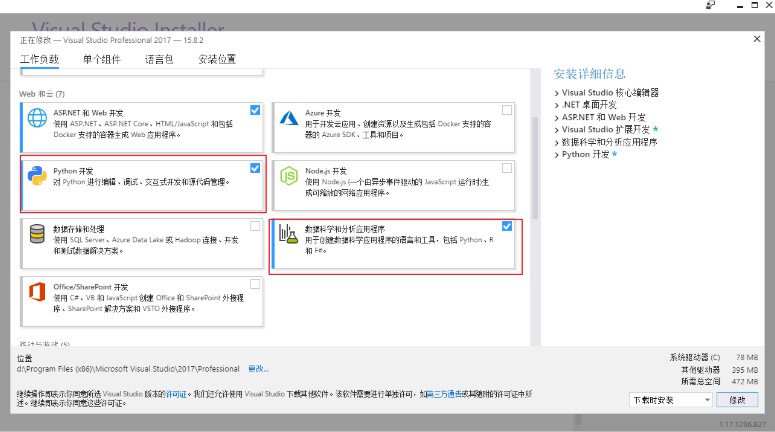Click the Office/SharePoint logo icon
The image size is (775, 432).
37,292
